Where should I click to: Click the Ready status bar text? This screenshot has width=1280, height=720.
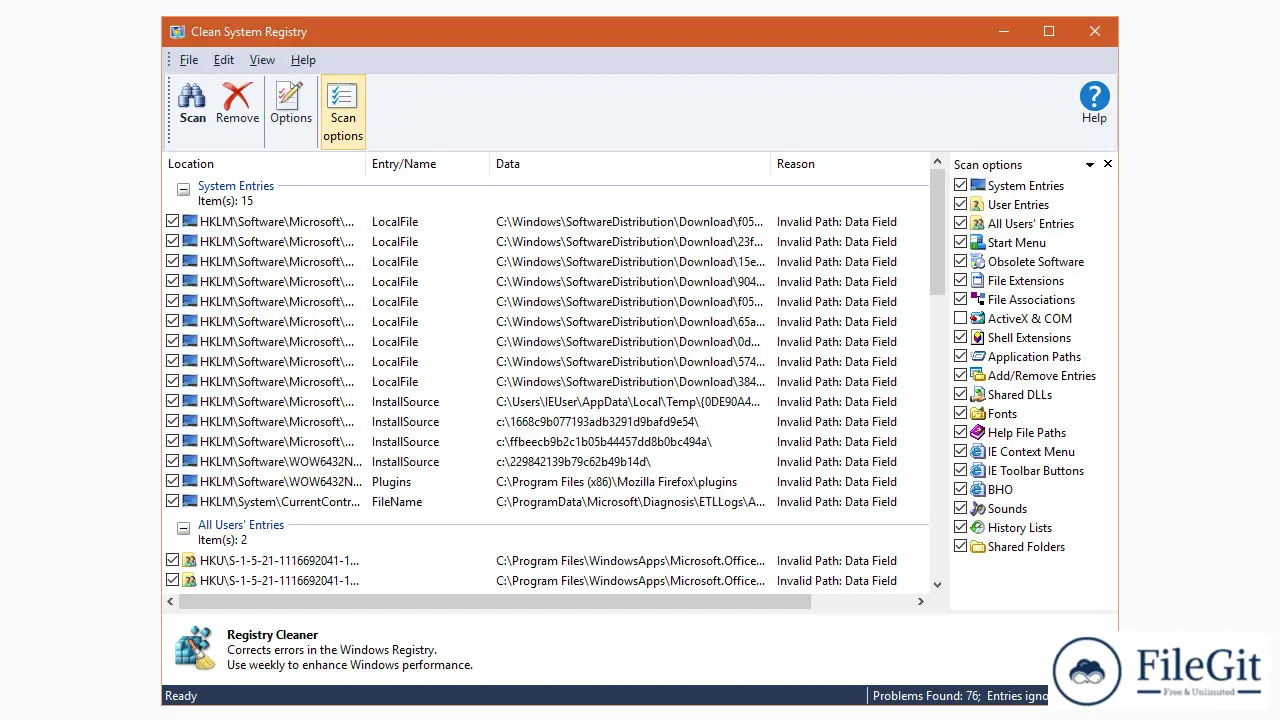181,696
